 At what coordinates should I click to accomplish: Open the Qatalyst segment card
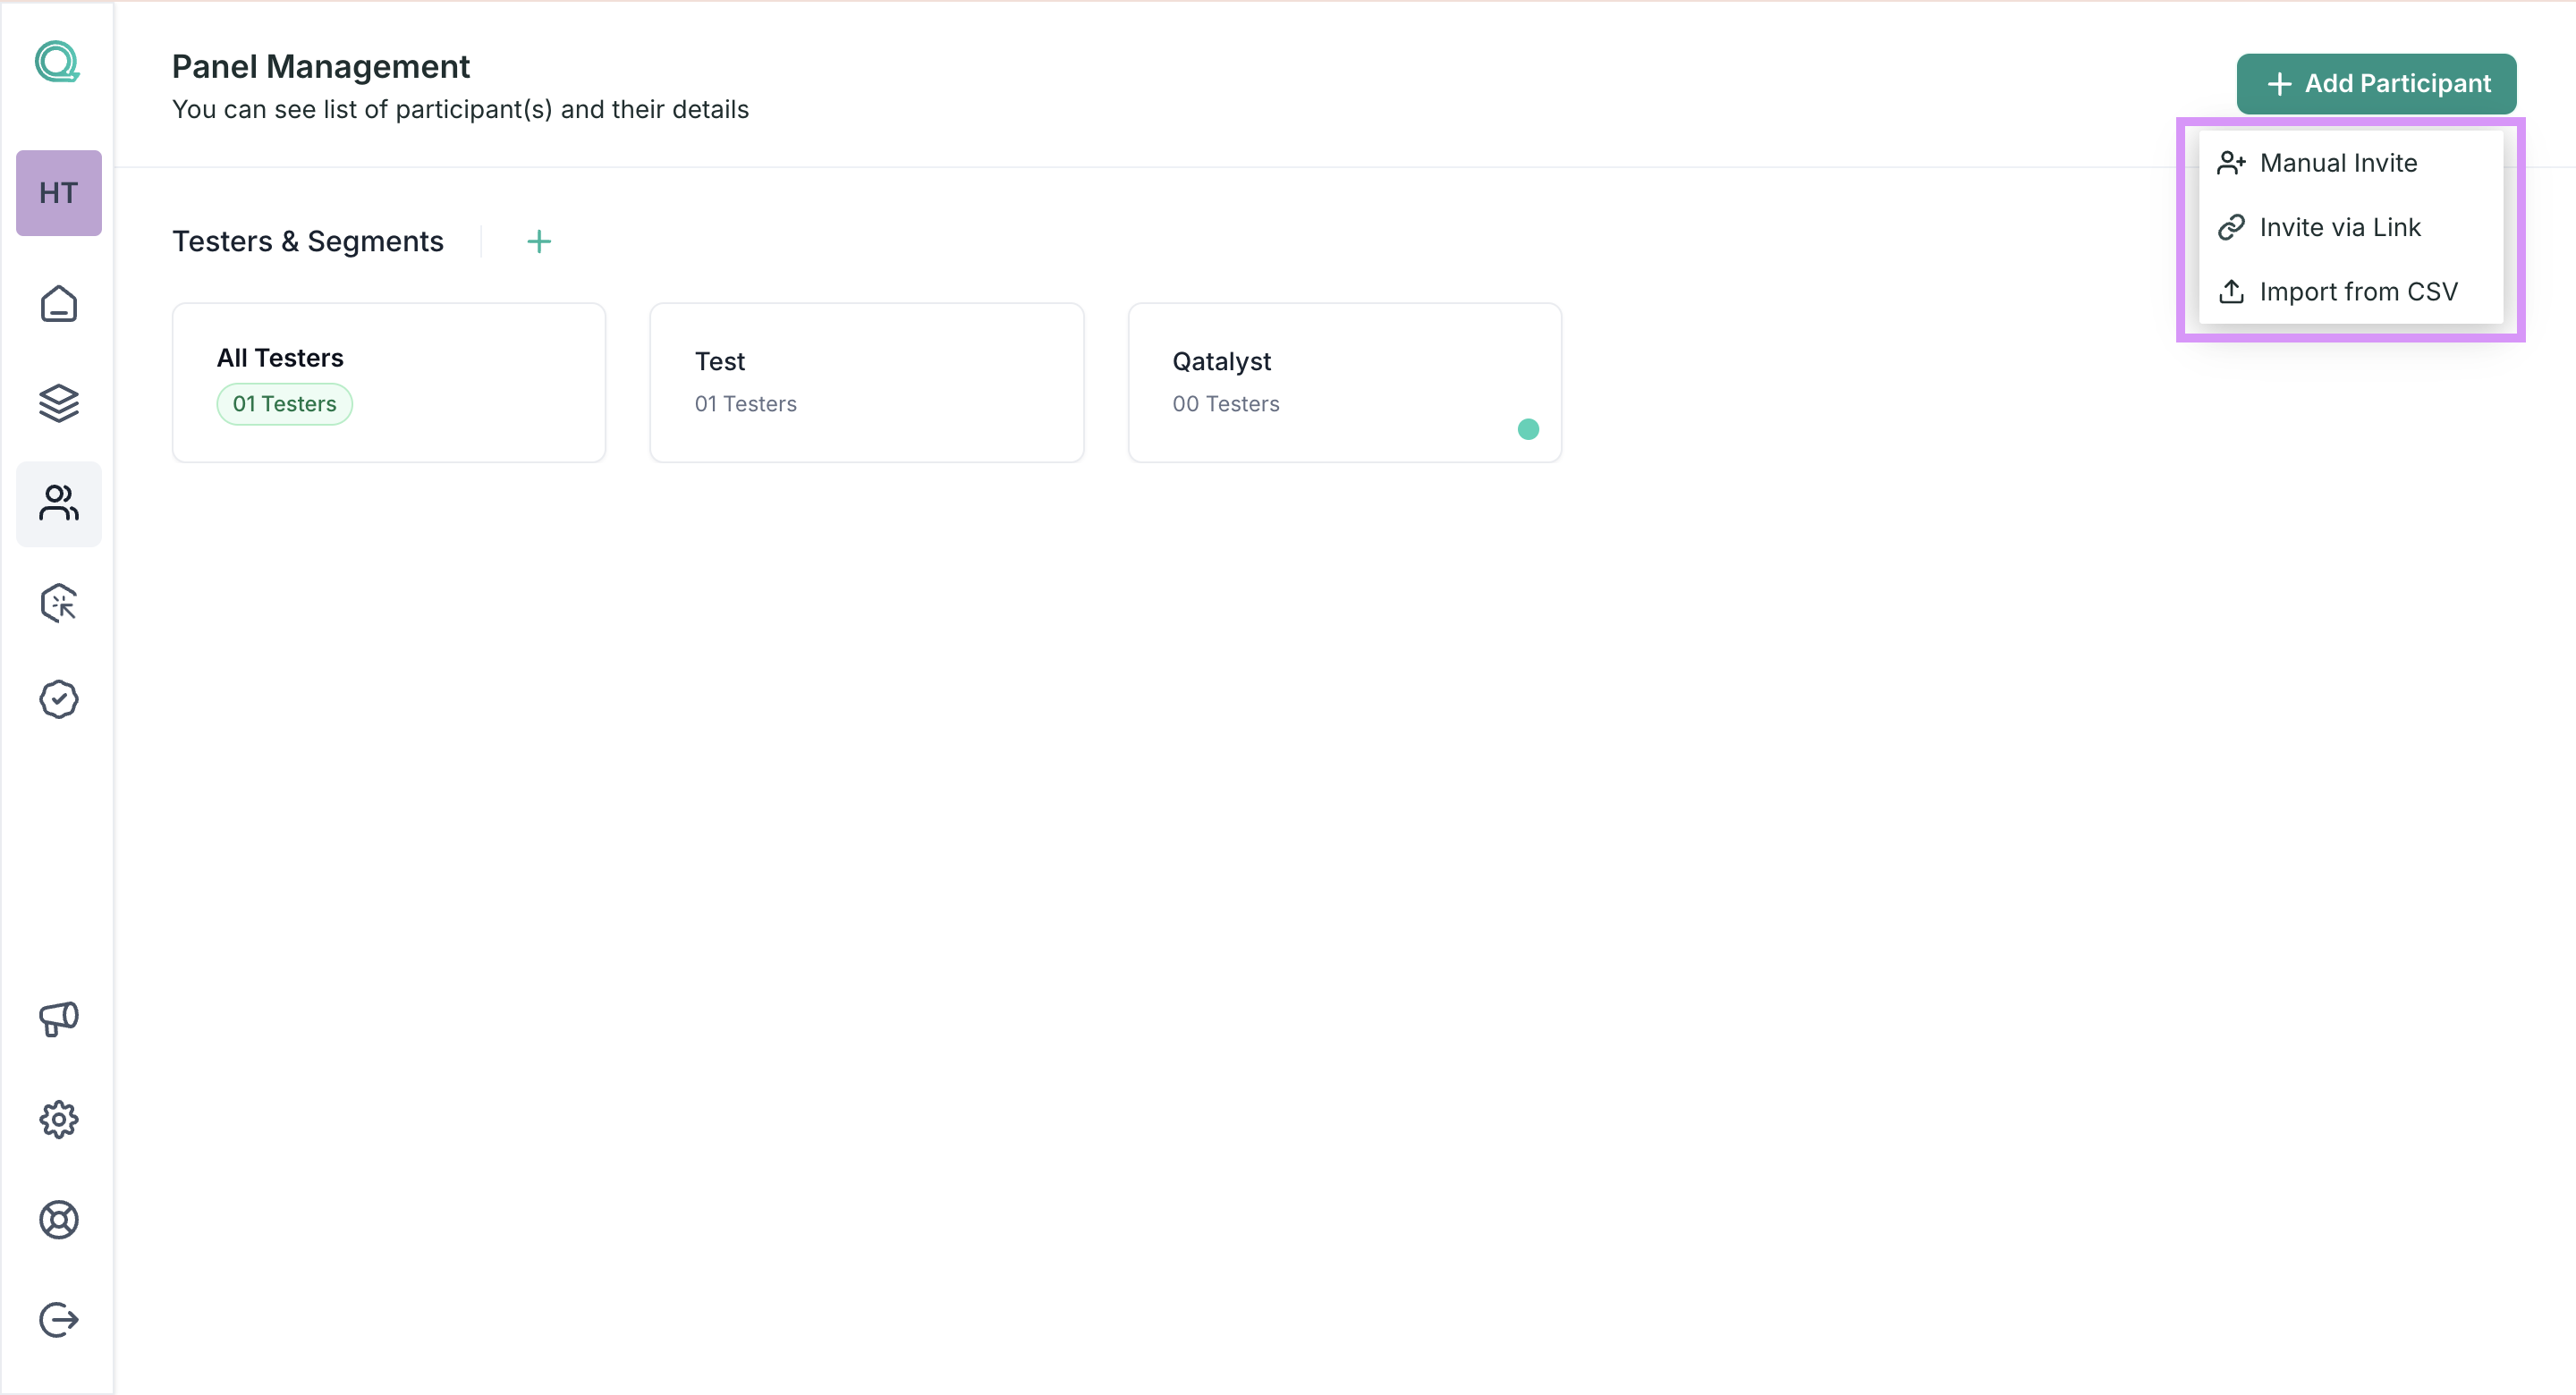click(1345, 383)
